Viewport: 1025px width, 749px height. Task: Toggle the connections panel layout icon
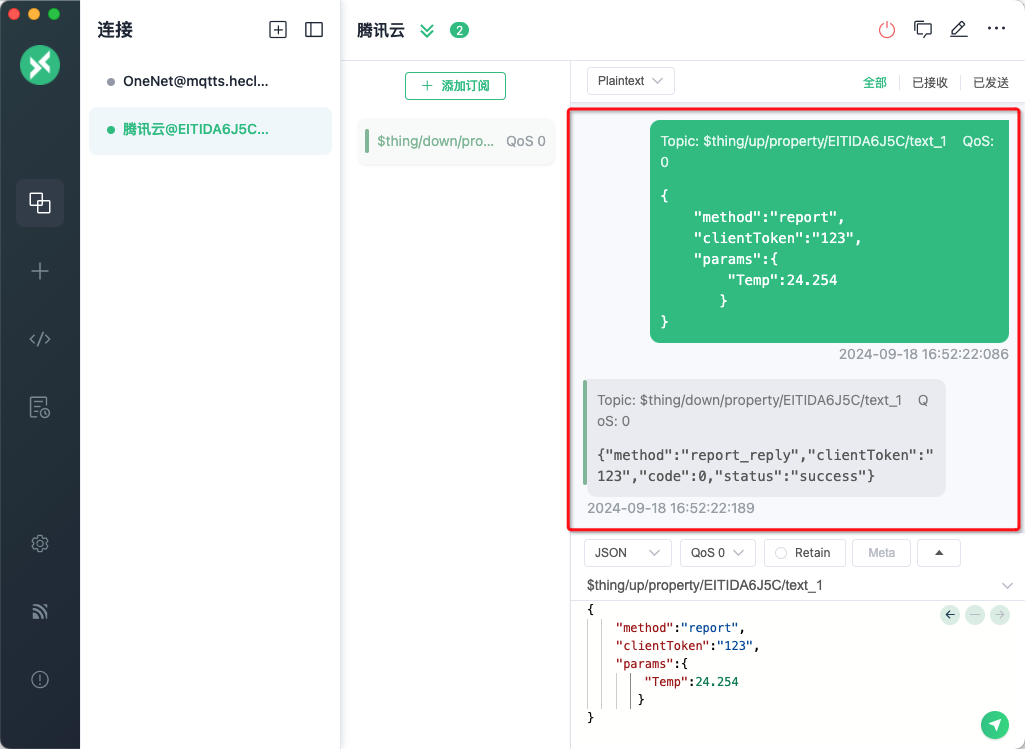(314, 30)
